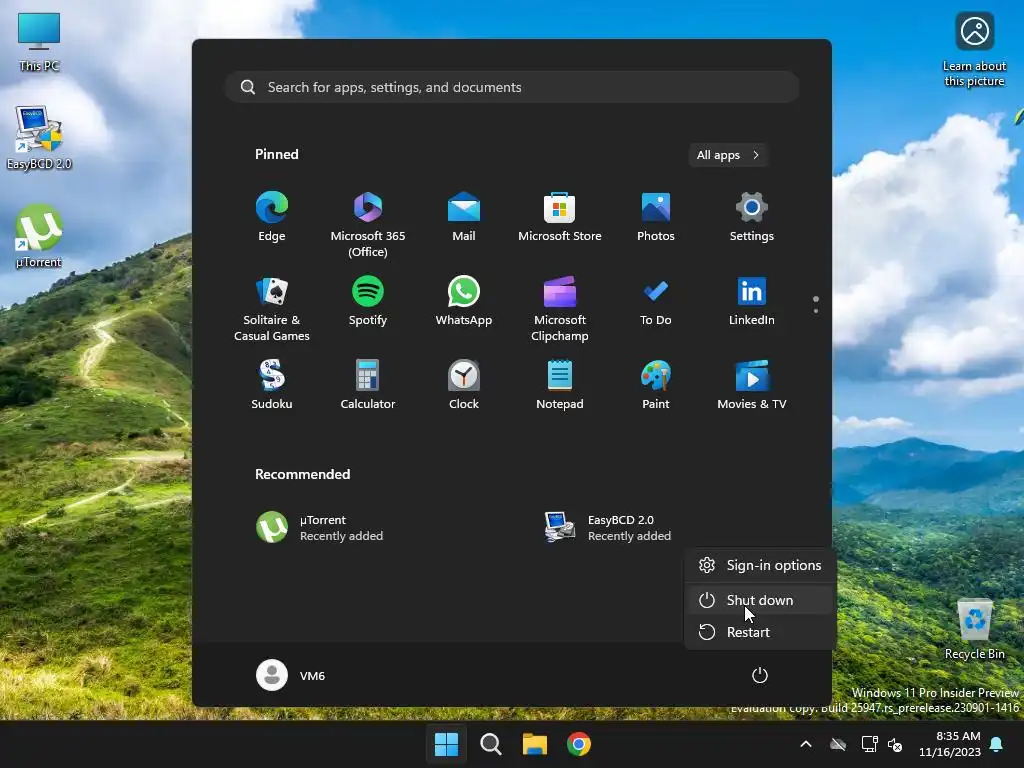Open recommended µTorrent recently added item
Image resolution: width=1024 pixels, height=768 pixels.
(x=320, y=528)
